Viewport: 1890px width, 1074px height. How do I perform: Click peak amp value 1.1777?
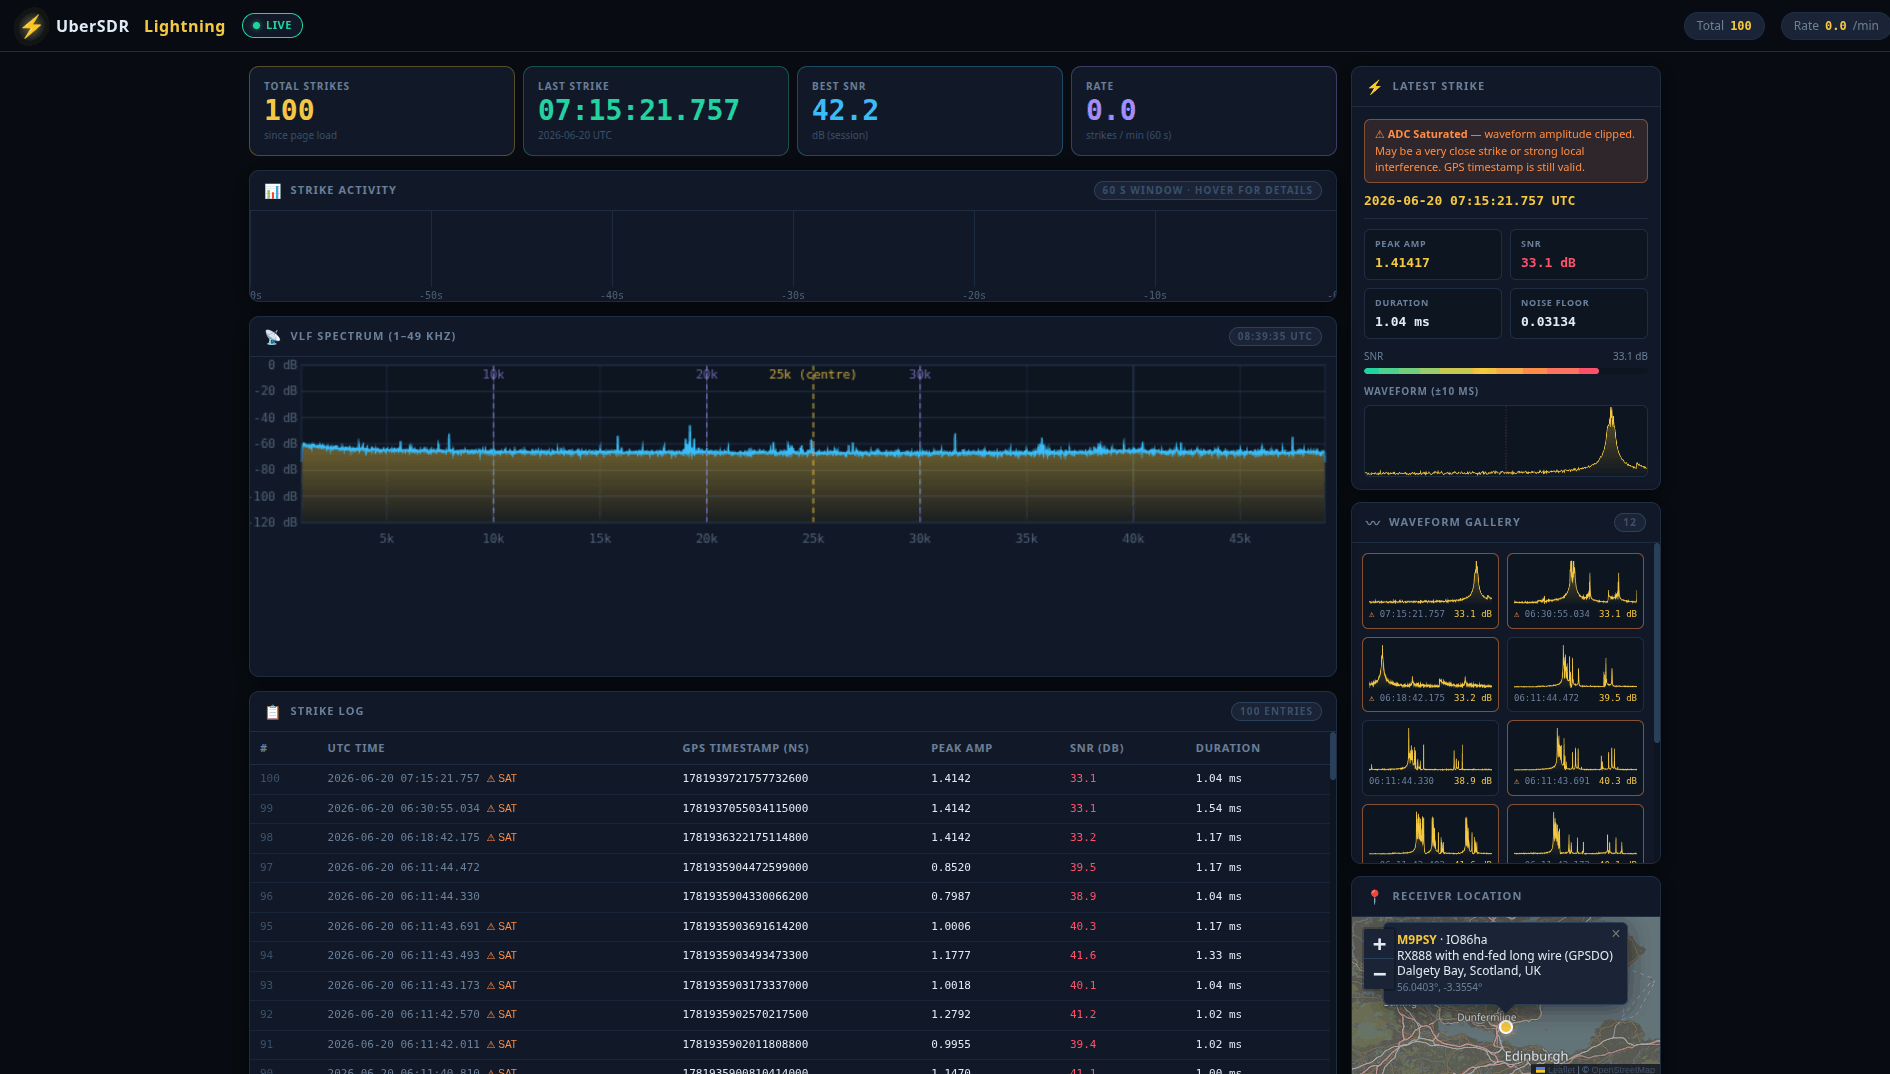pos(950,955)
